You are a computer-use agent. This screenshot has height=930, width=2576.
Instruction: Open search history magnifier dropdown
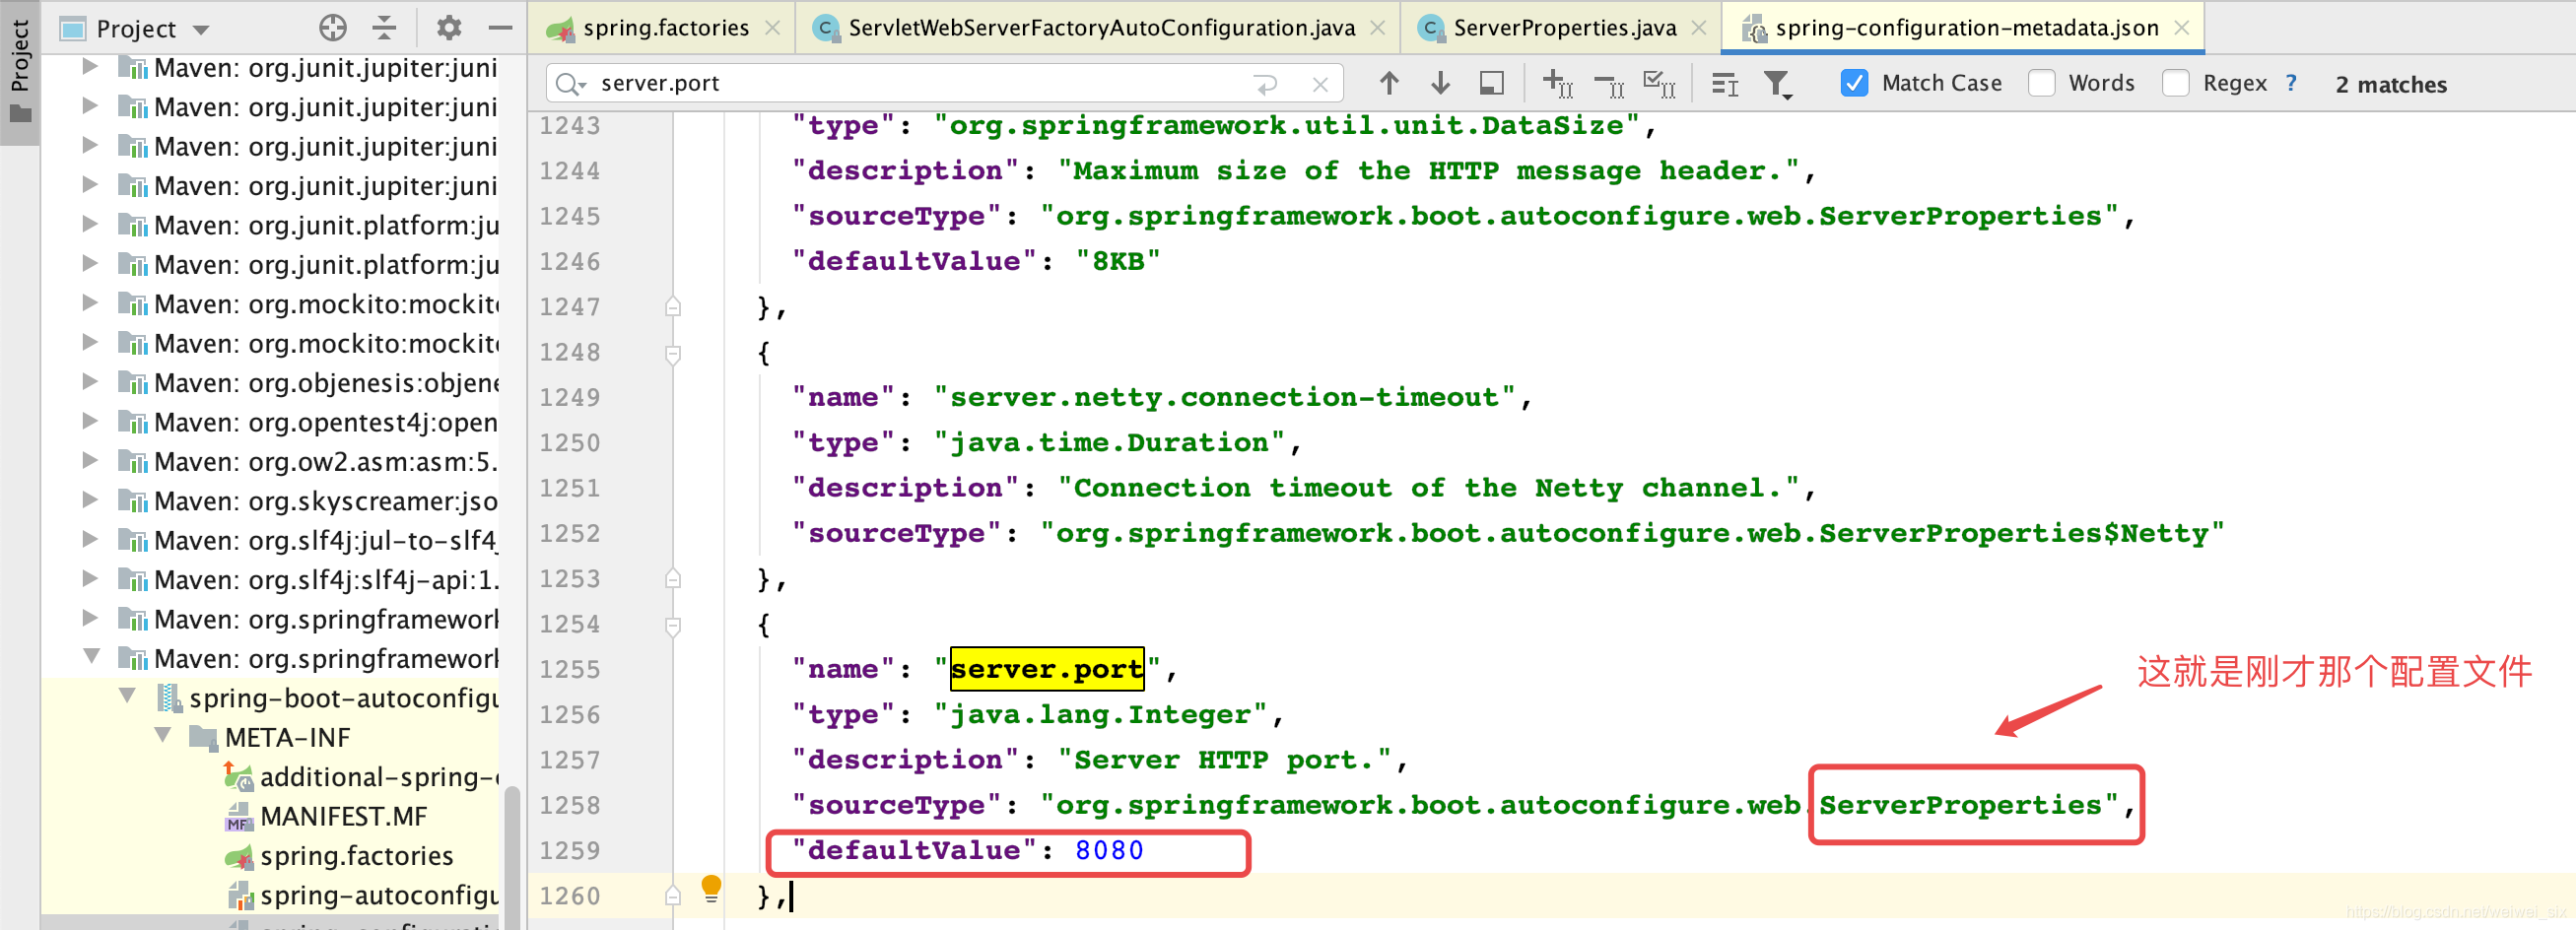(570, 84)
